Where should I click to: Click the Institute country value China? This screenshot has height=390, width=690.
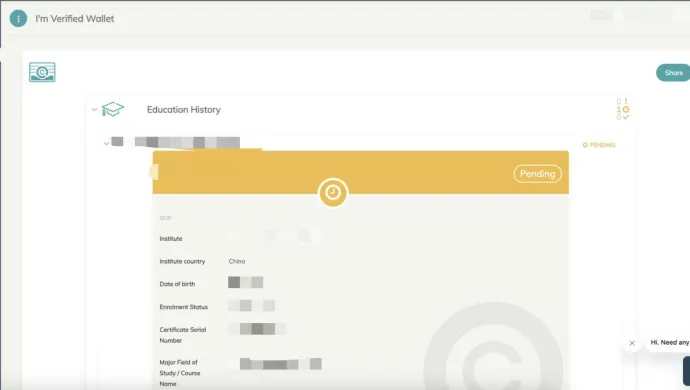point(237,261)
